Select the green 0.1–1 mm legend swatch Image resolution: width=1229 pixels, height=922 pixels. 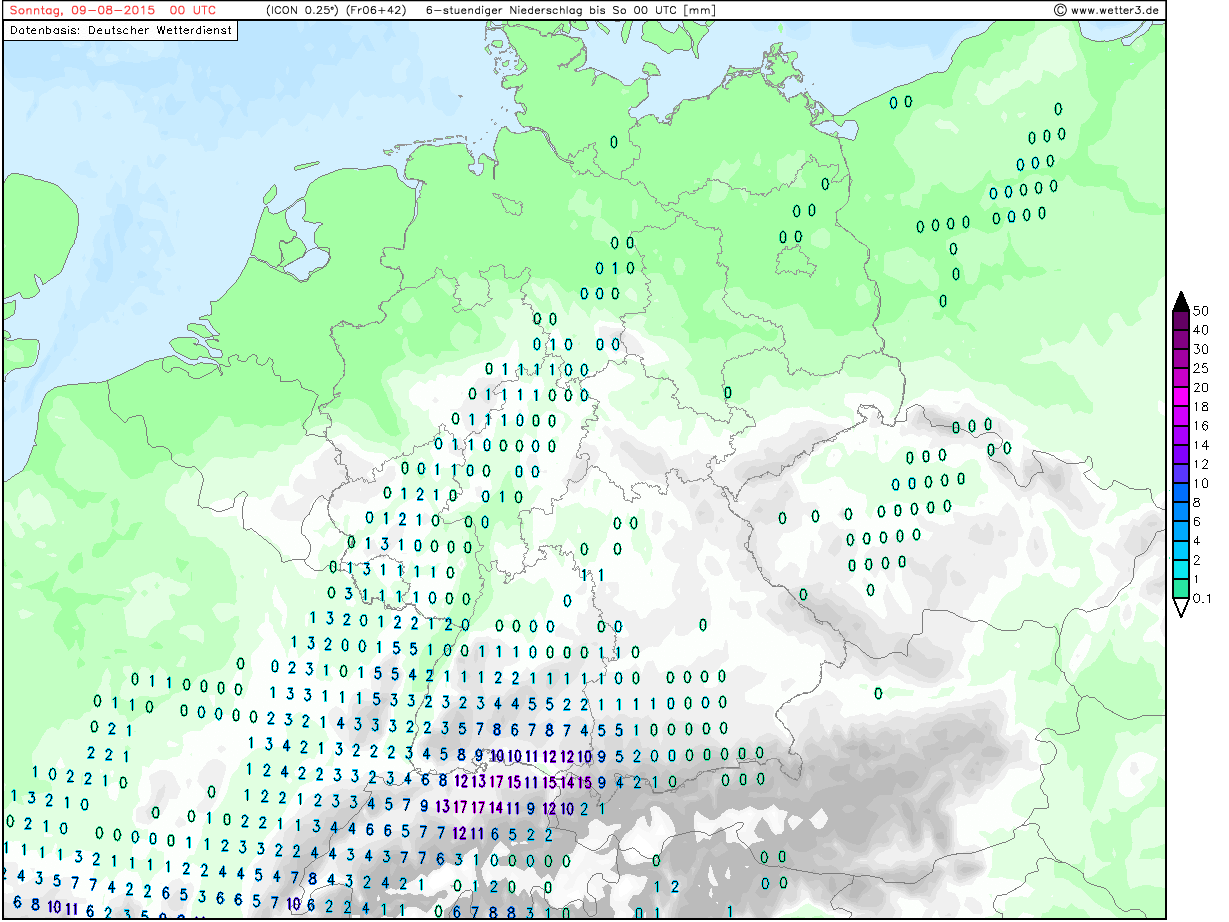point(1180,588)
